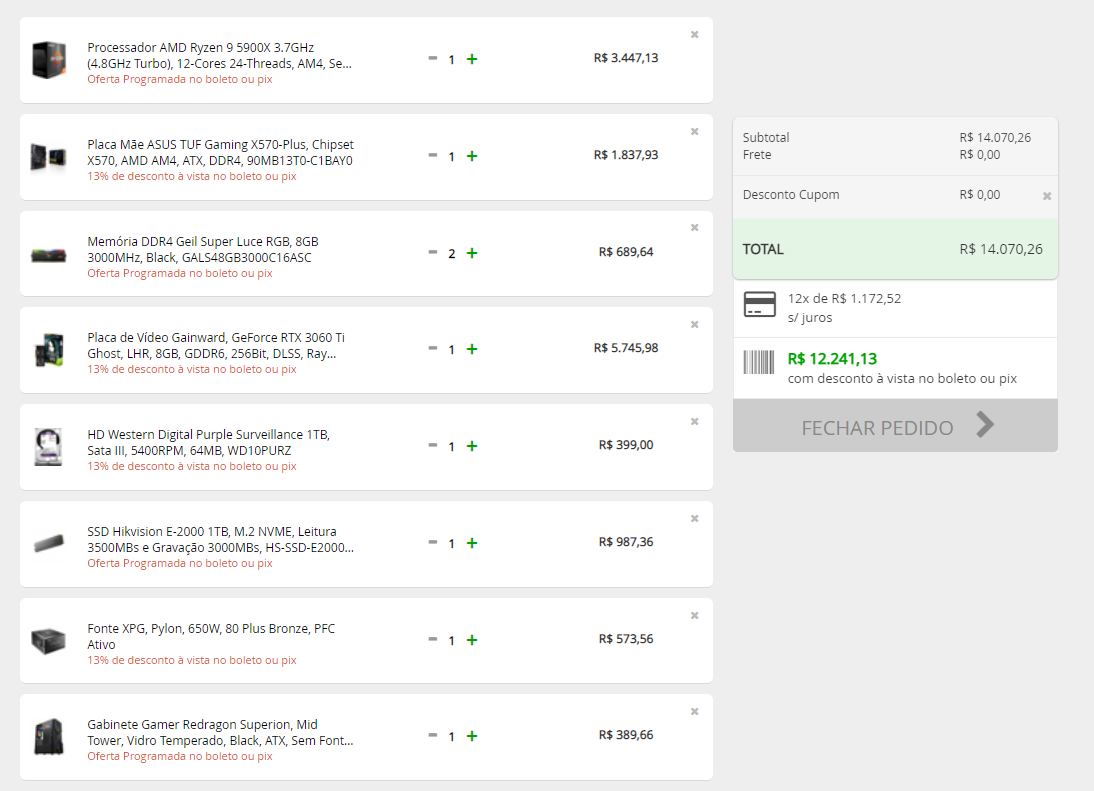Remove Western Digital Purple HD from cart
Screen dimensions: 1094x791
(694, 421)
